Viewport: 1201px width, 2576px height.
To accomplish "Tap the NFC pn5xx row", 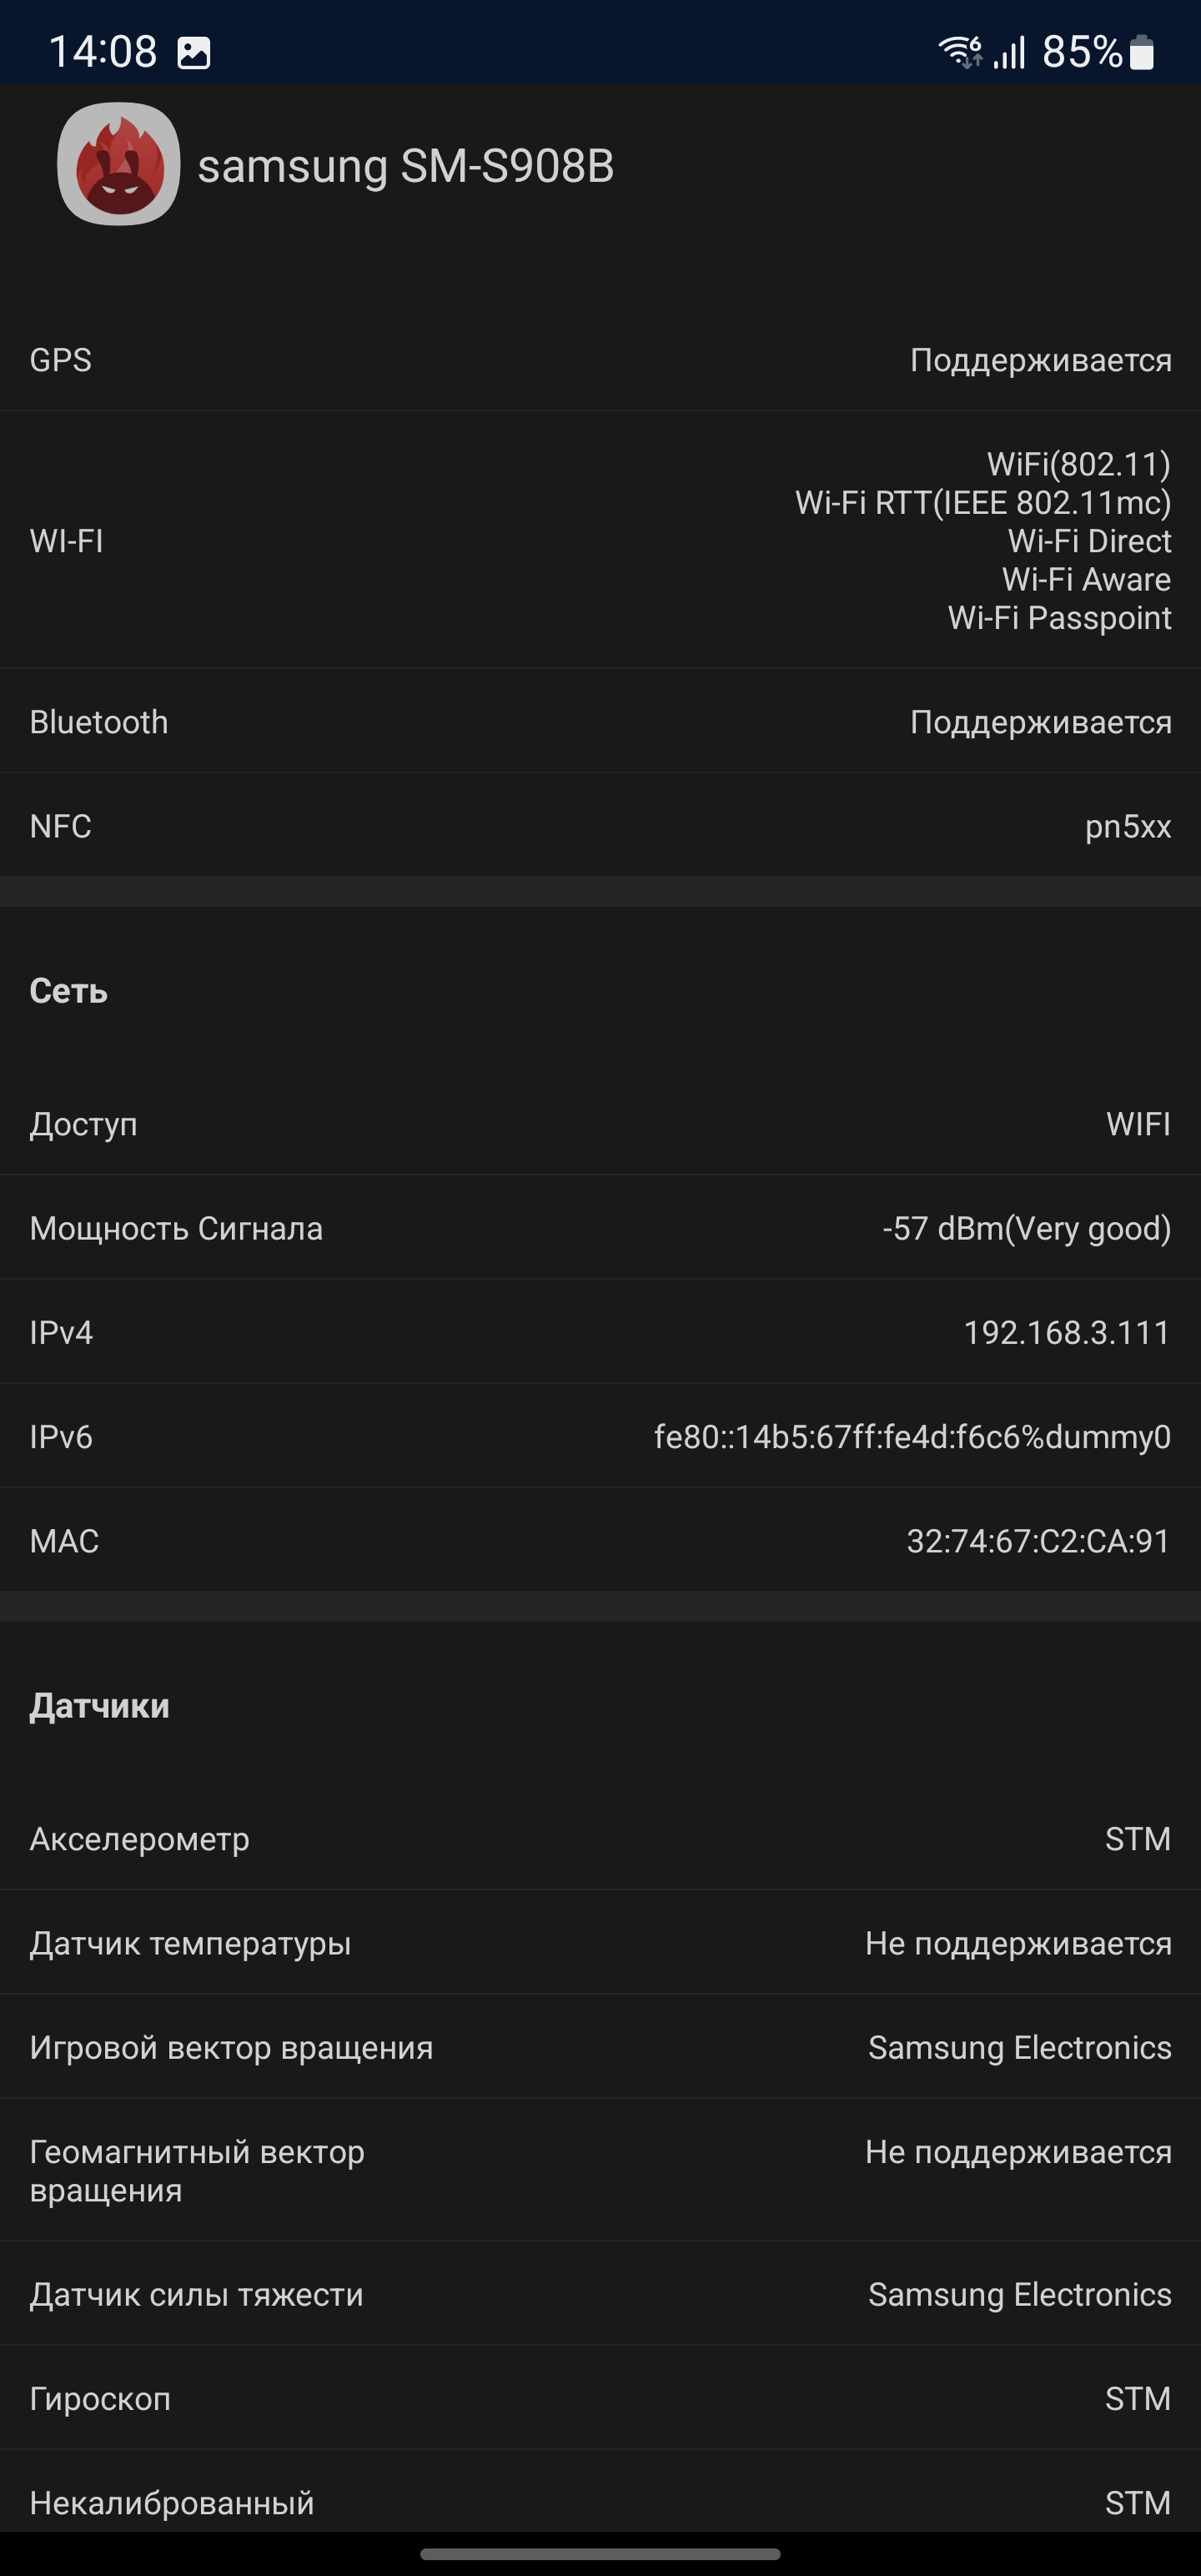I will click(600, 826).
